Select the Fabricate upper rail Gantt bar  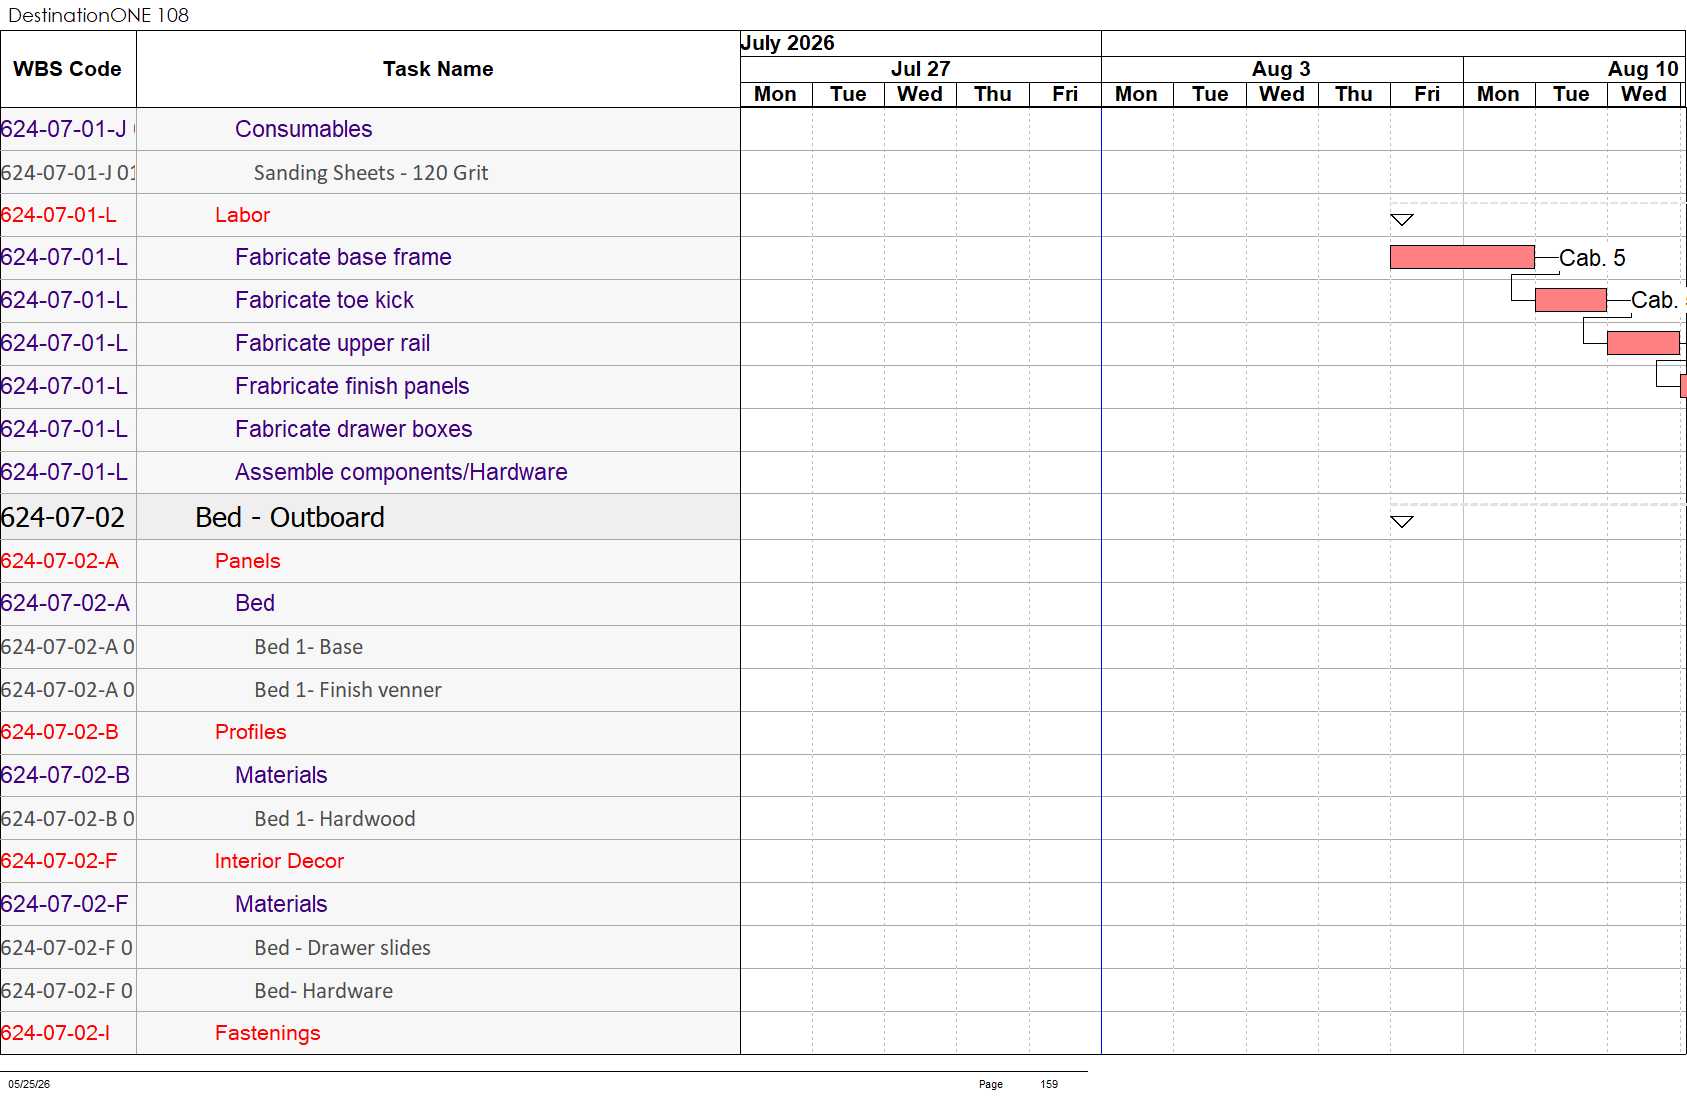point(1643,343)
